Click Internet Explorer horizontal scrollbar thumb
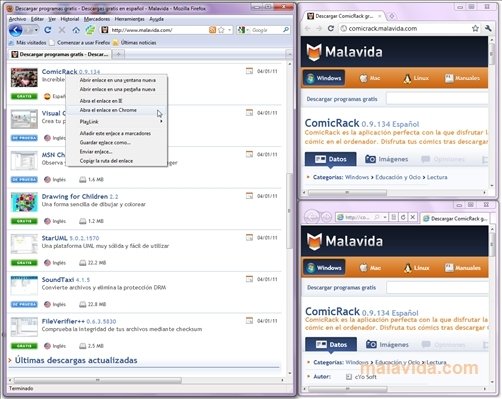 click(348, 389)
